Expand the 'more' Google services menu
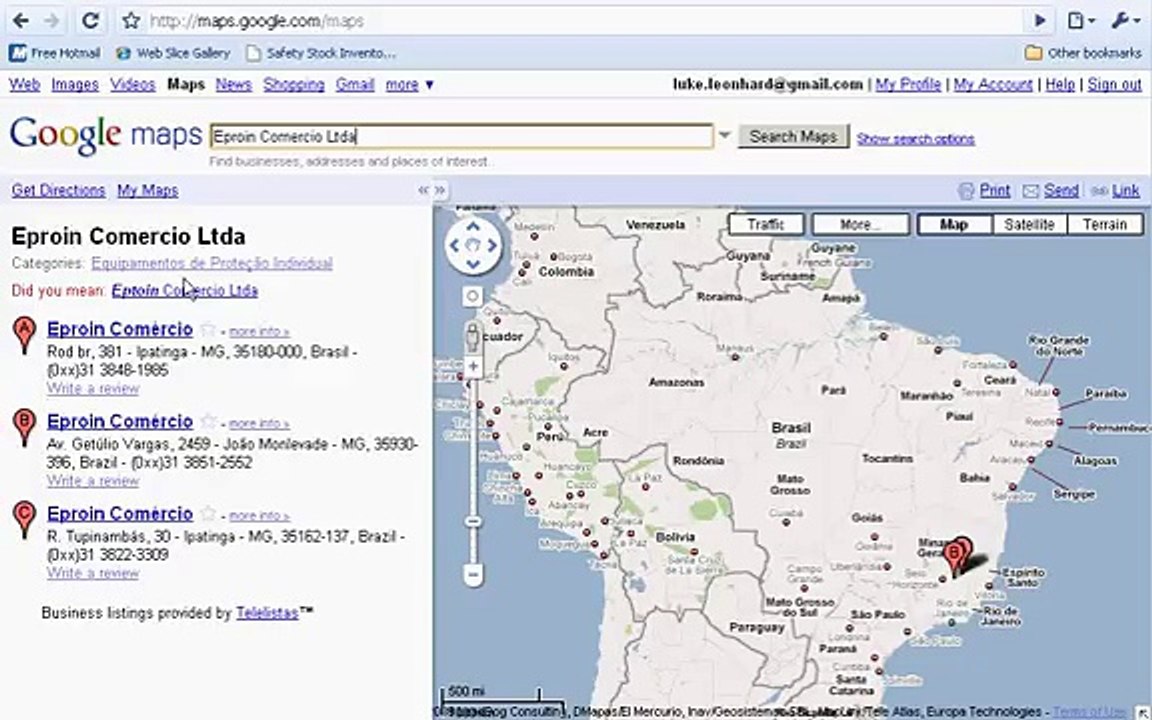Viewport: 1152px width, 720px height. coord(410,84)
